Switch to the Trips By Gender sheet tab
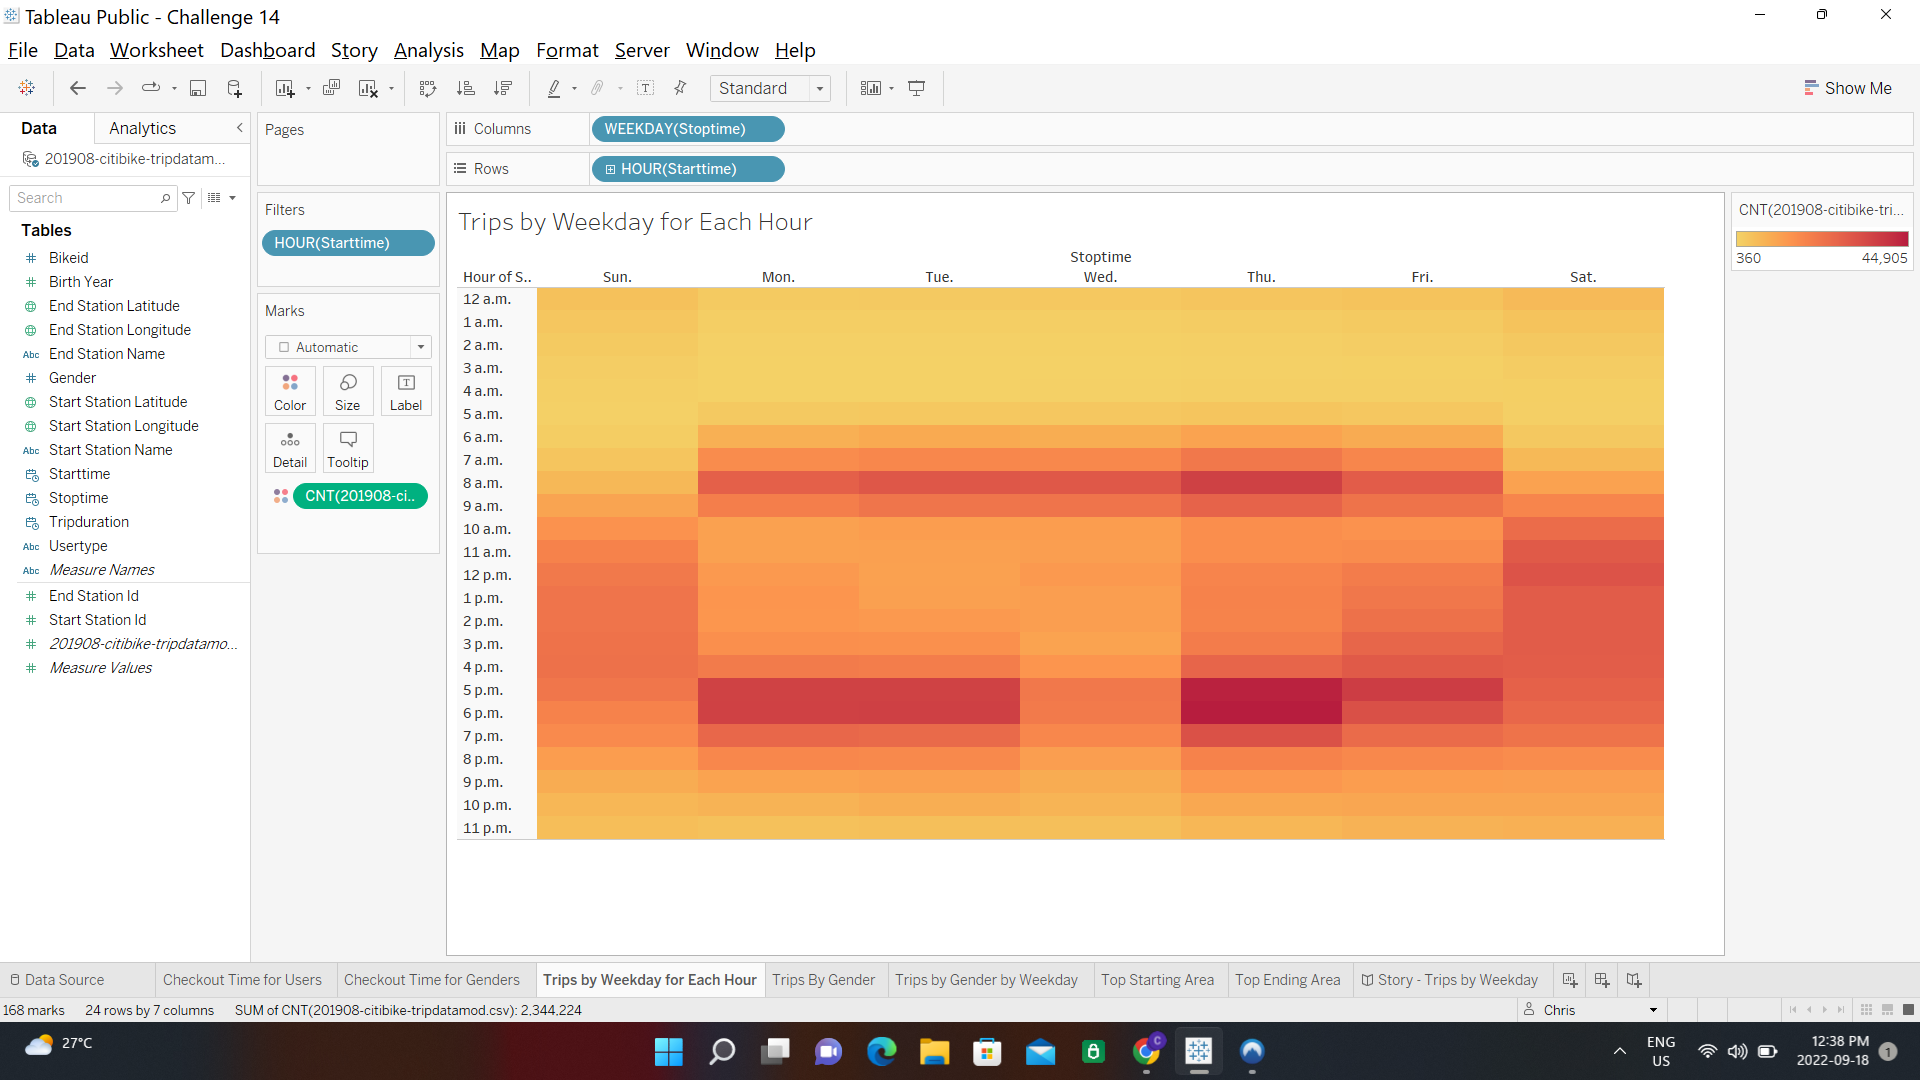This screenshot has width=1920, height=1080. click(x=824, y=980)
